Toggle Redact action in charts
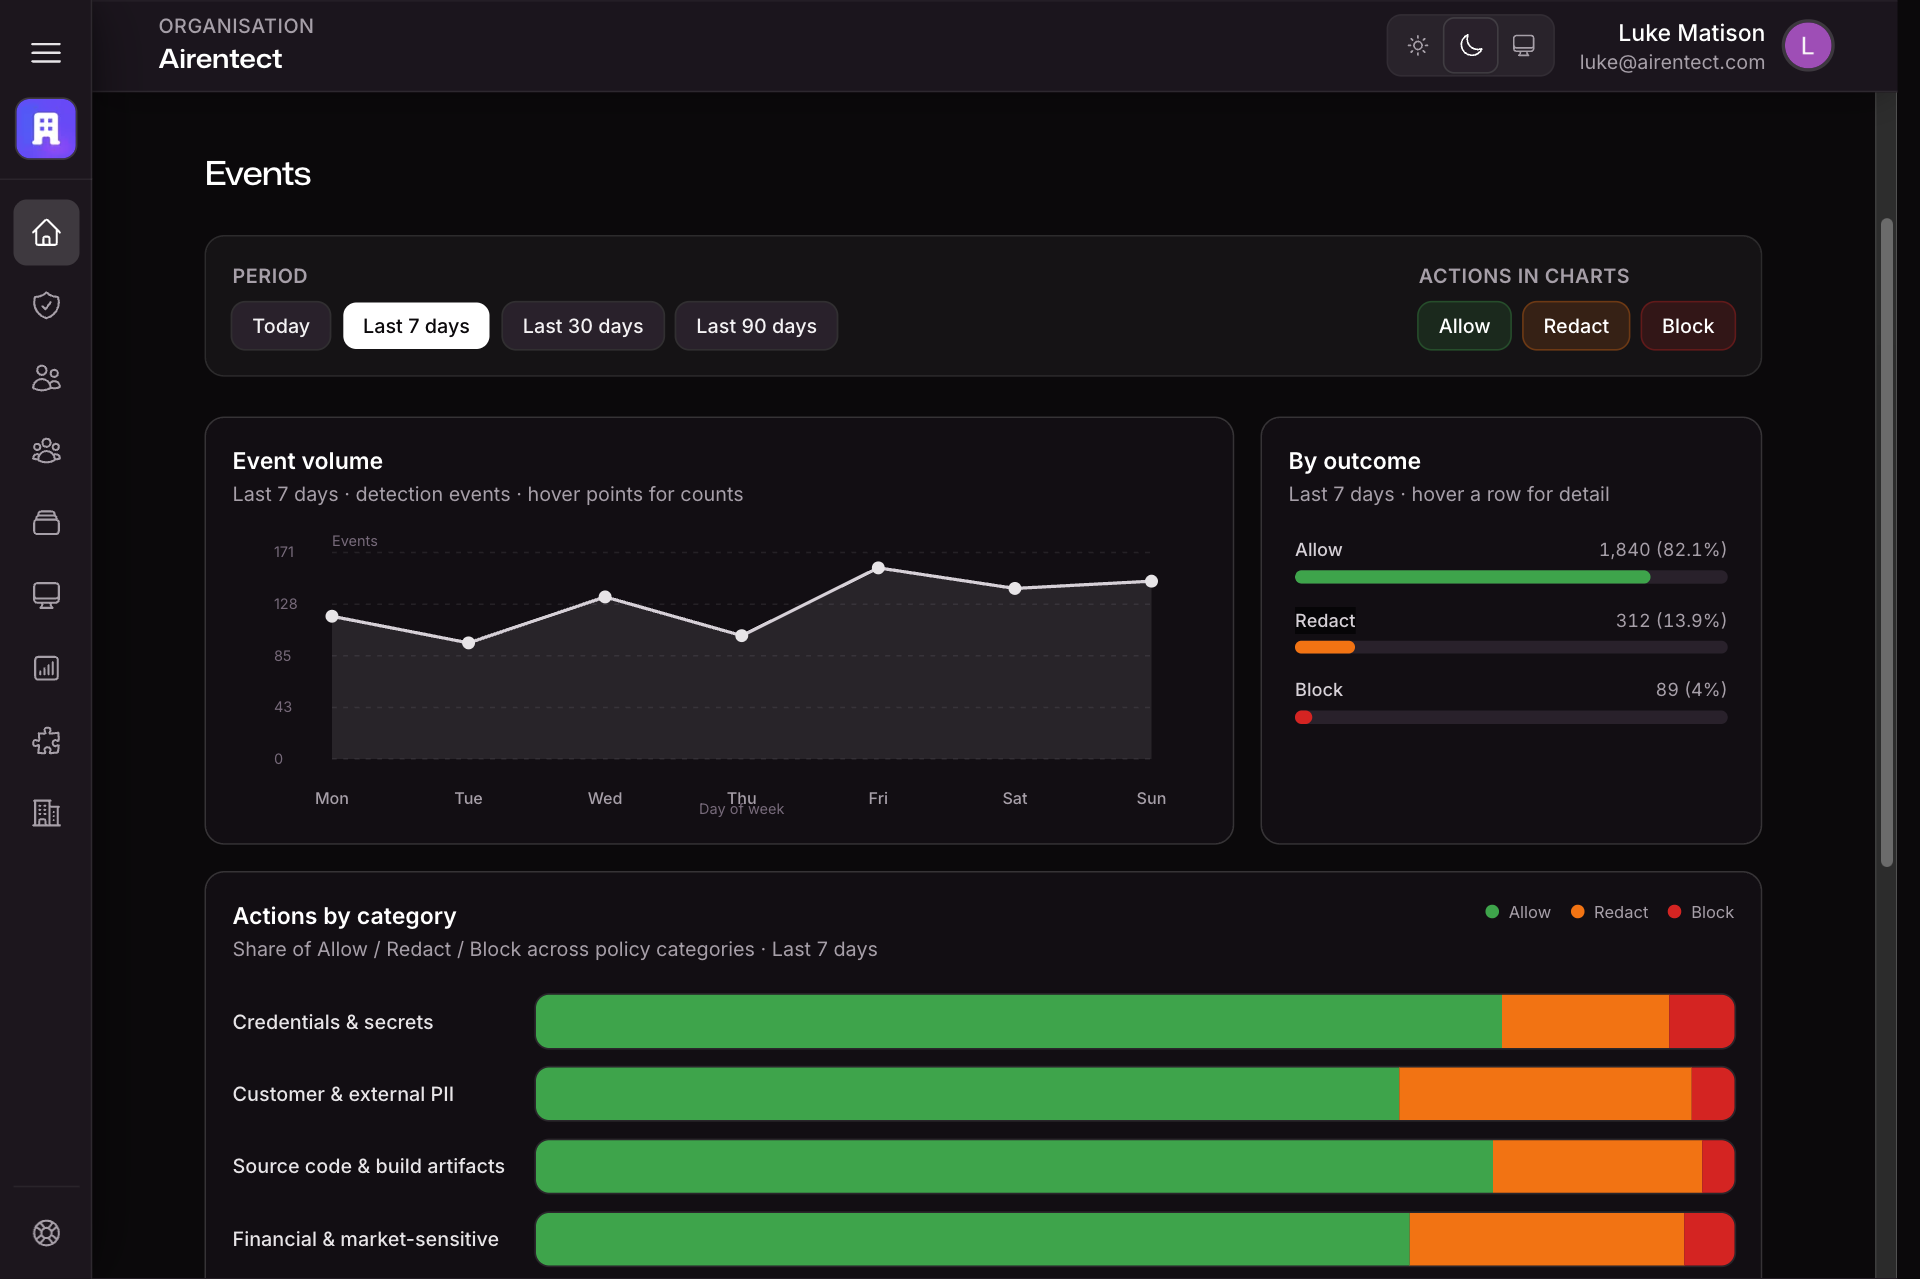 pyautogui.click(x=1575, y=326)
